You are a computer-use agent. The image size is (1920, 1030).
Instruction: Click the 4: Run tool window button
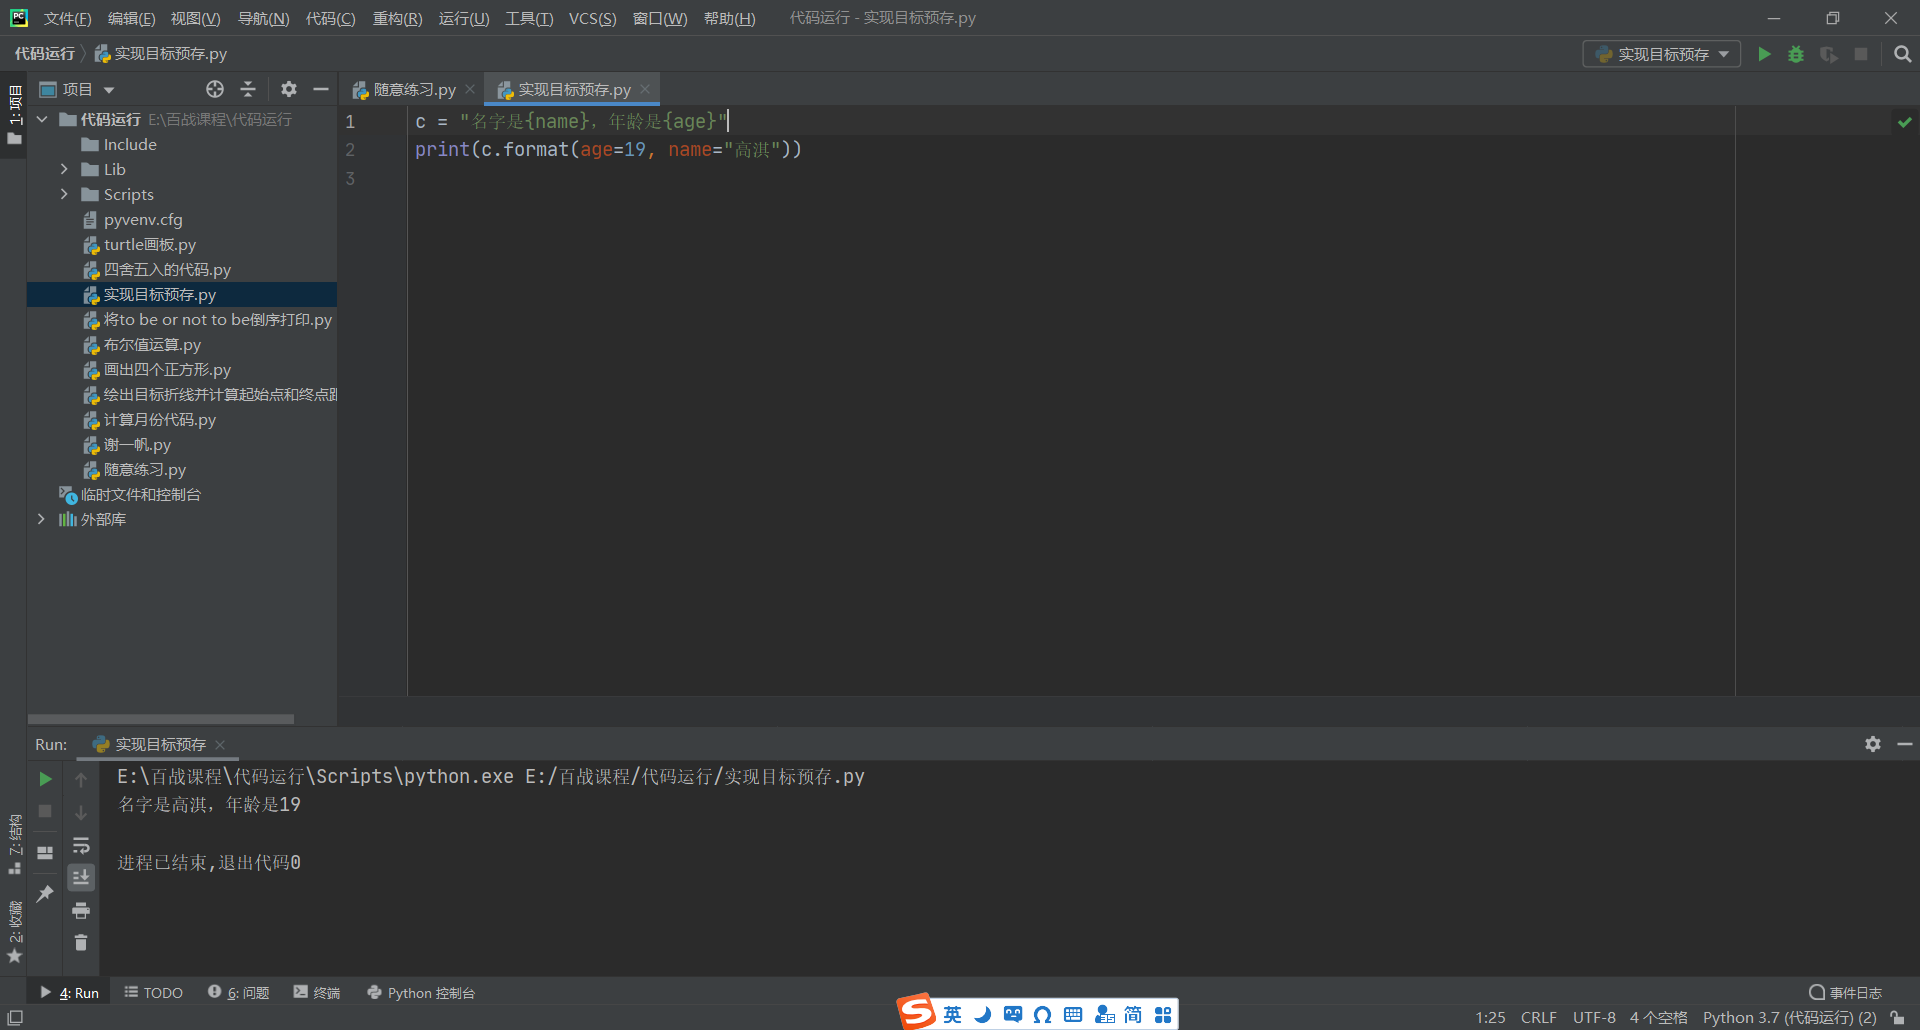69,992
